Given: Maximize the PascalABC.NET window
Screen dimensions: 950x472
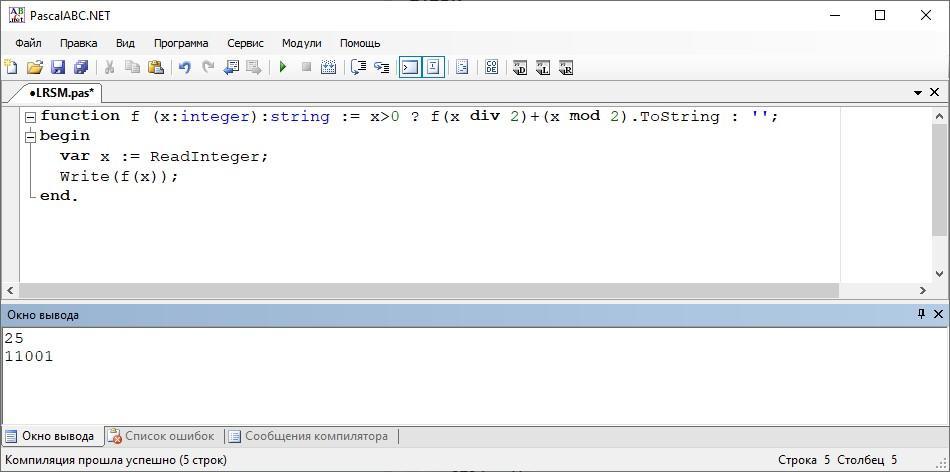Looking at the screenshot, I should pyautogui.click(x=880, y=16).
